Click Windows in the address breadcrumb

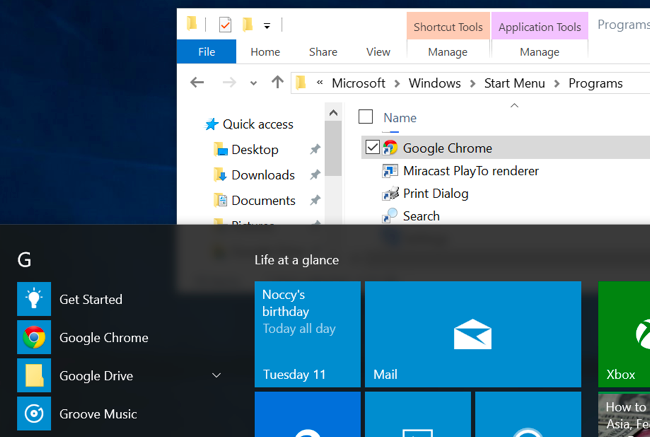pos(434,83)
